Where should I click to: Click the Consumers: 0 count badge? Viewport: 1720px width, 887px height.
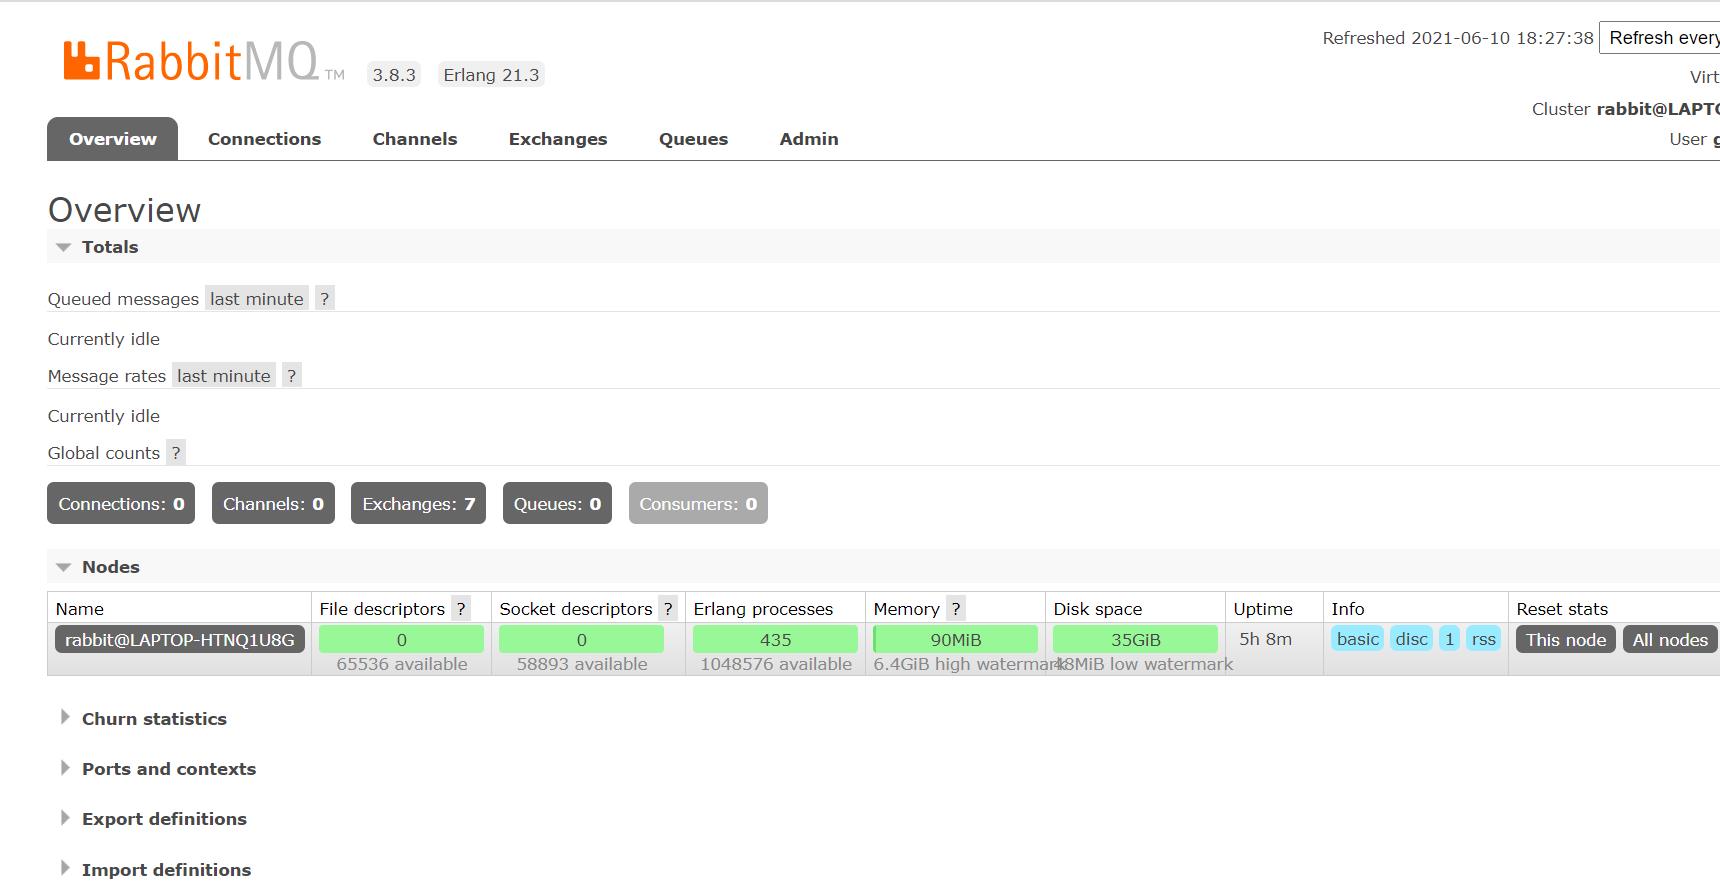(698, 503)
